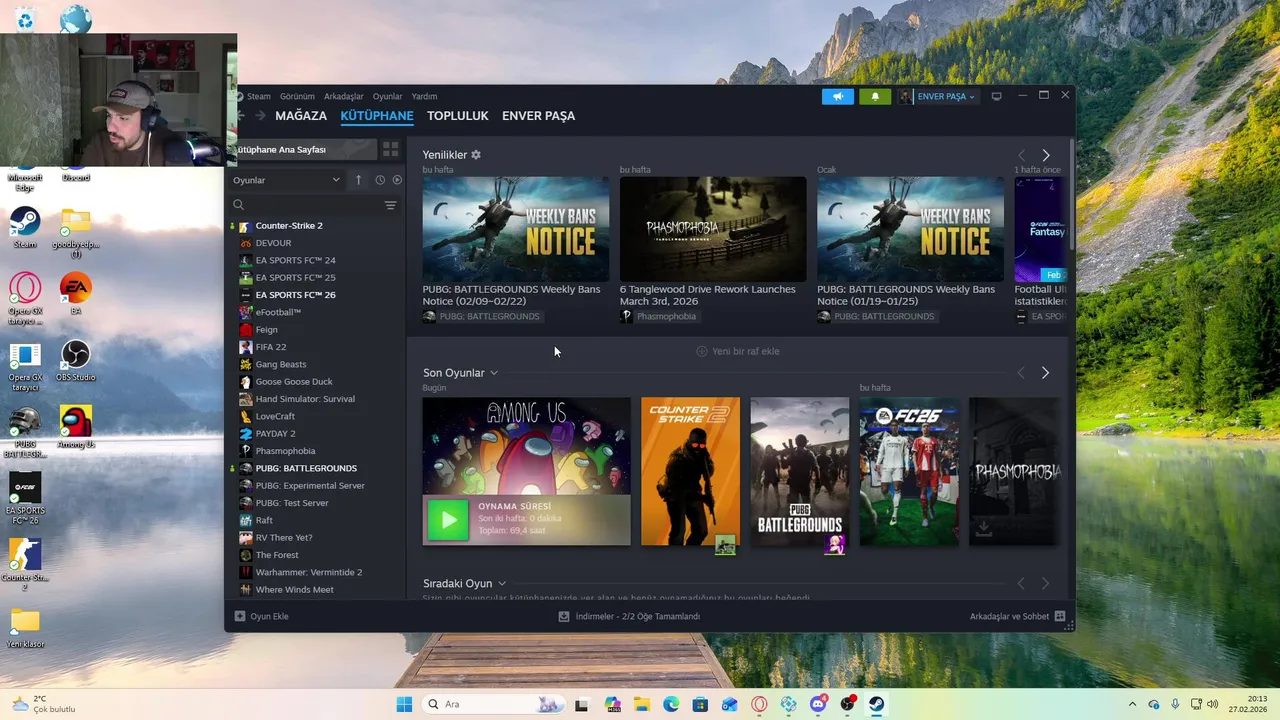Viewport: 1280px width, 720px height.
Task: Click Yeni bir raf ekle
Action: tap(738, 351)
